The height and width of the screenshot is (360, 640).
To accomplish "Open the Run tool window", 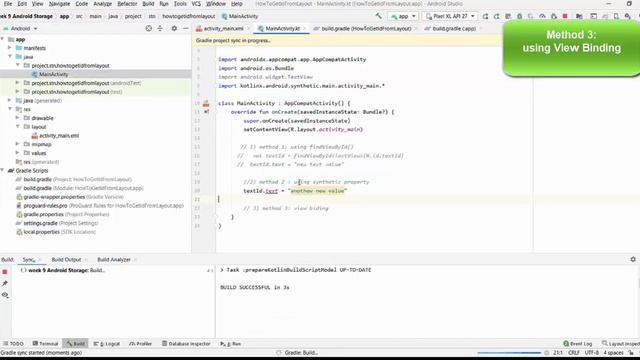I will click(231, 344).
